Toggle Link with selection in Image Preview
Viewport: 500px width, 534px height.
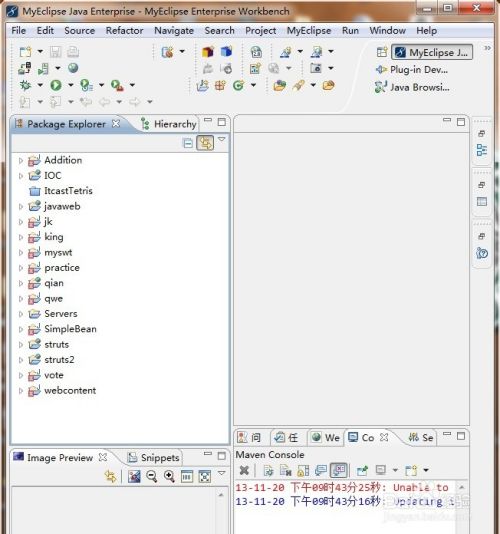pos(111,476)
